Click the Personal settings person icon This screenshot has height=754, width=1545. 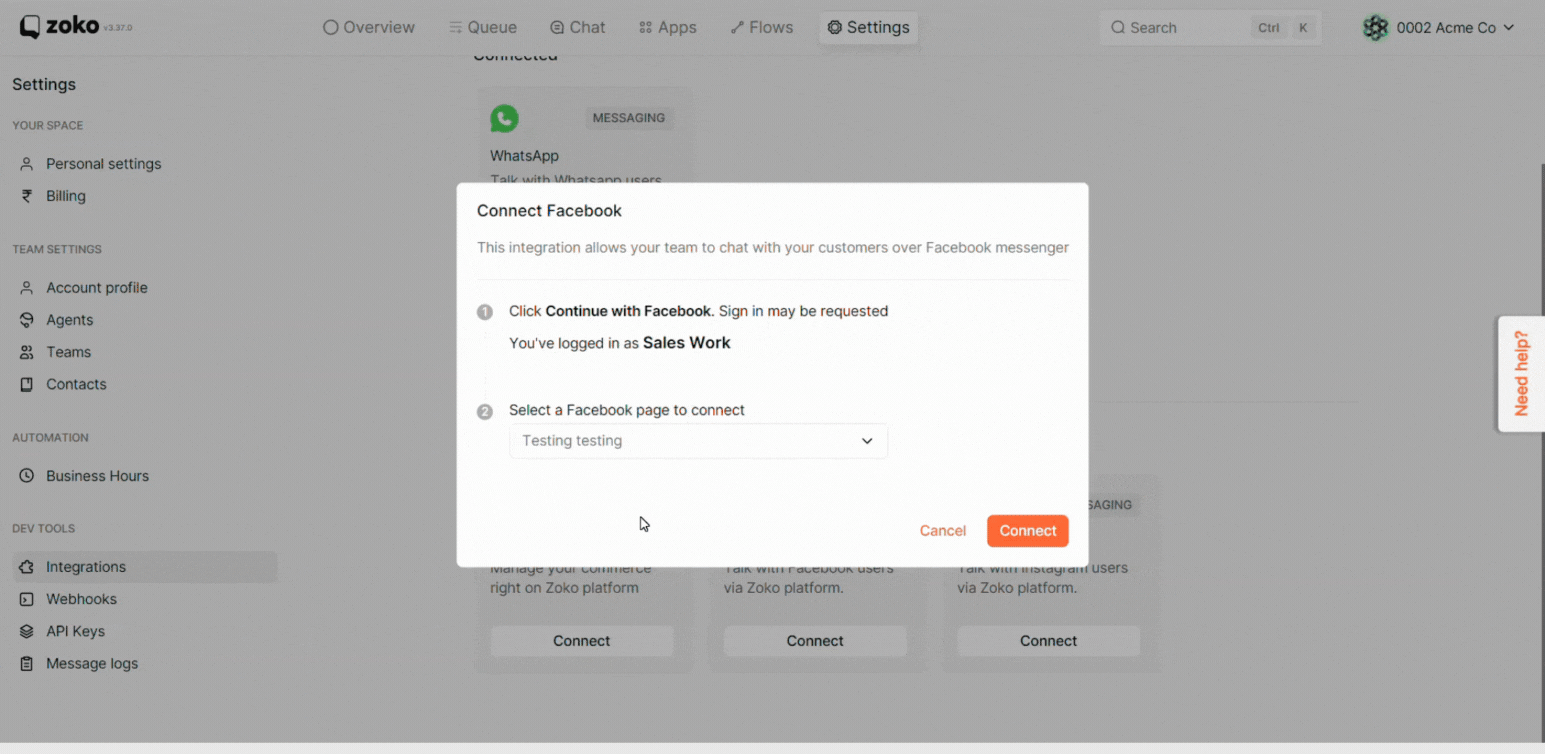pyautogui.click(x=27, y=164)
